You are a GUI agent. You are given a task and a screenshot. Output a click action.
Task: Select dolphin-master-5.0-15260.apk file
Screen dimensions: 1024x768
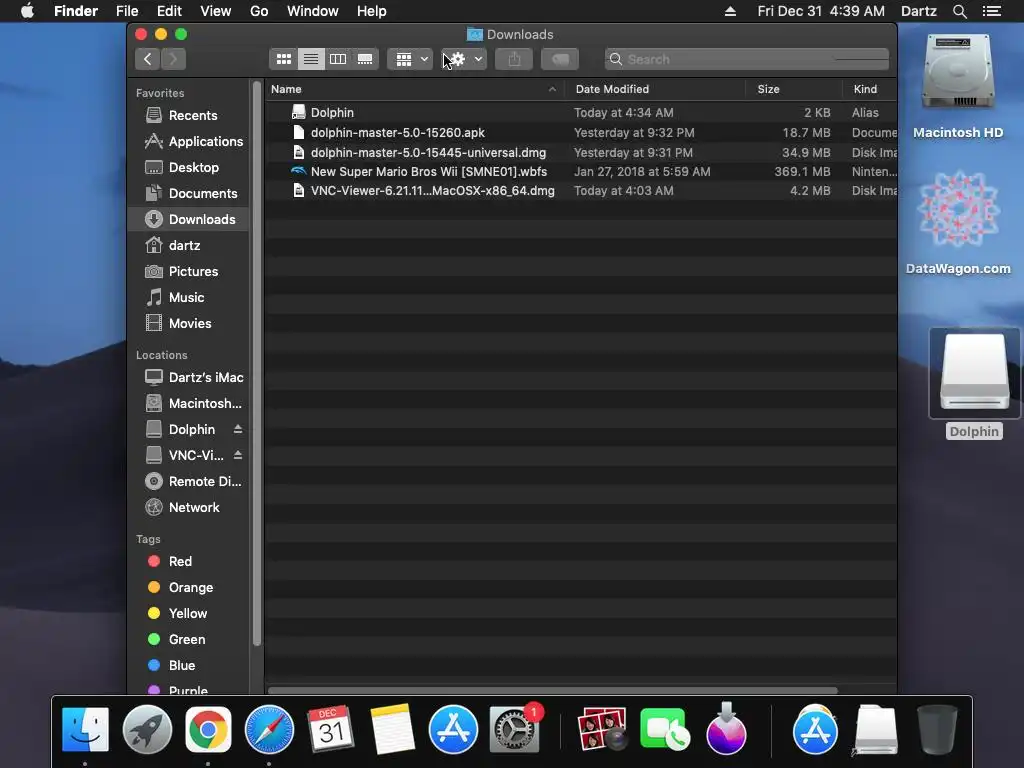(581, 133)
